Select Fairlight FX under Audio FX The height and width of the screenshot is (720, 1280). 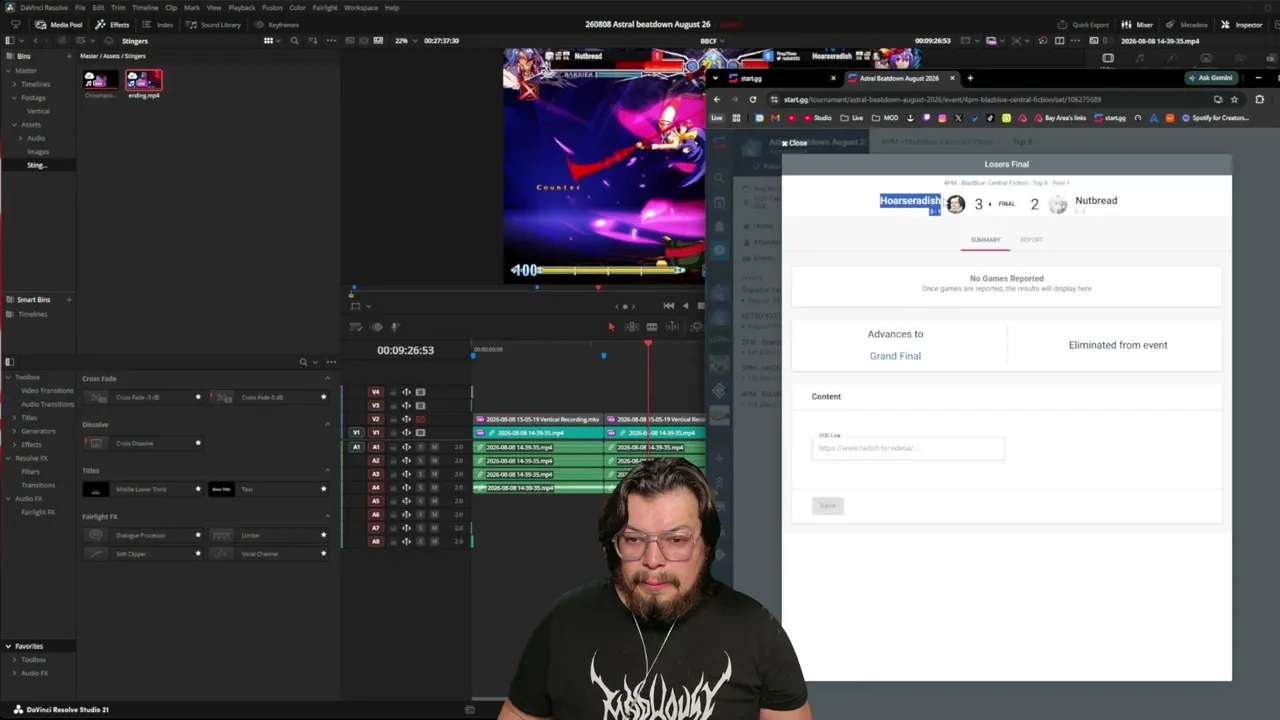pyautogui.click(x=38, y=512)
